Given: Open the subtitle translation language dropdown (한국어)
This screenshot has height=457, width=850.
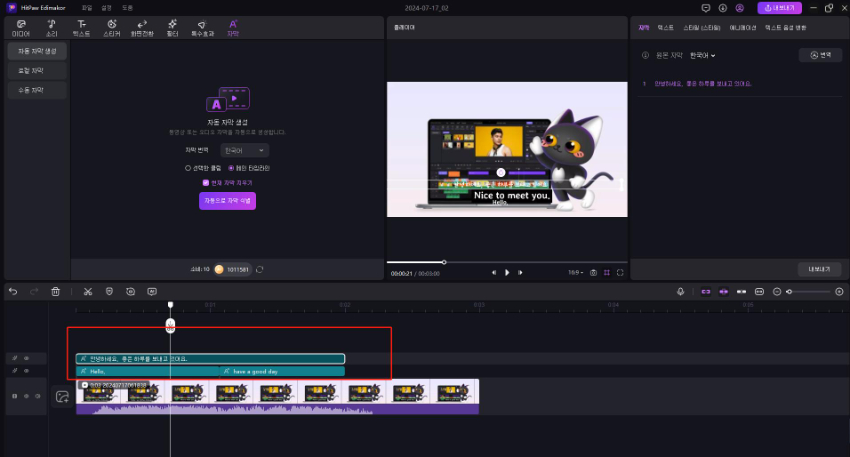Looking at the screenshot, I should [x=244, y=150].
